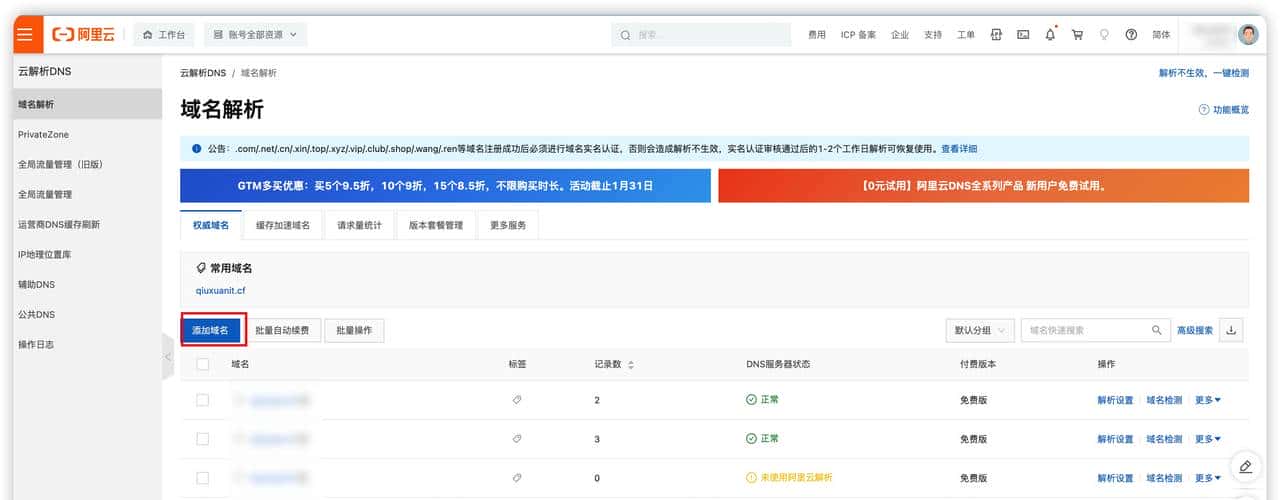Click the code/API icon in top bar
Screen dimensions: 1280x500
point(996,34)
